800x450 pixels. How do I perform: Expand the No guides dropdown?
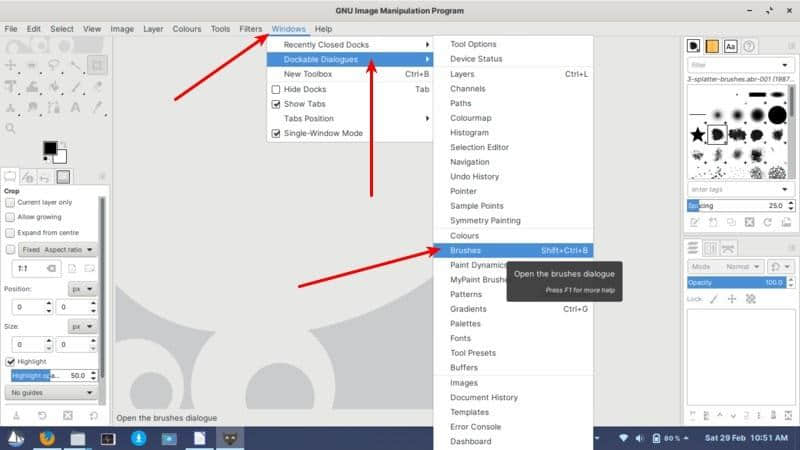click(52, 393)
